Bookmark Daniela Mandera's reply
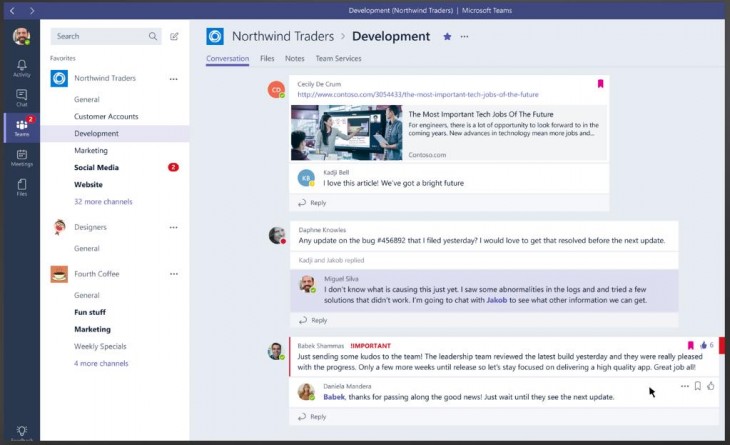This screenshot has height=445, width=730. [697, 386]
